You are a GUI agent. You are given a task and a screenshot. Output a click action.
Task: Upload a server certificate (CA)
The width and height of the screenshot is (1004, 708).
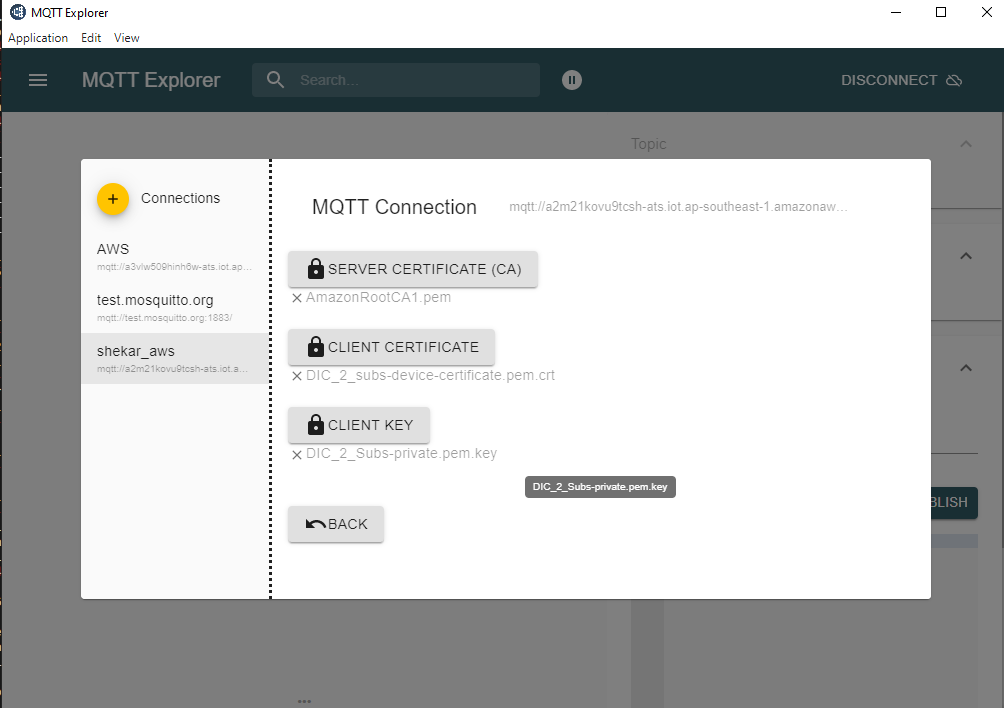(412, 268)
